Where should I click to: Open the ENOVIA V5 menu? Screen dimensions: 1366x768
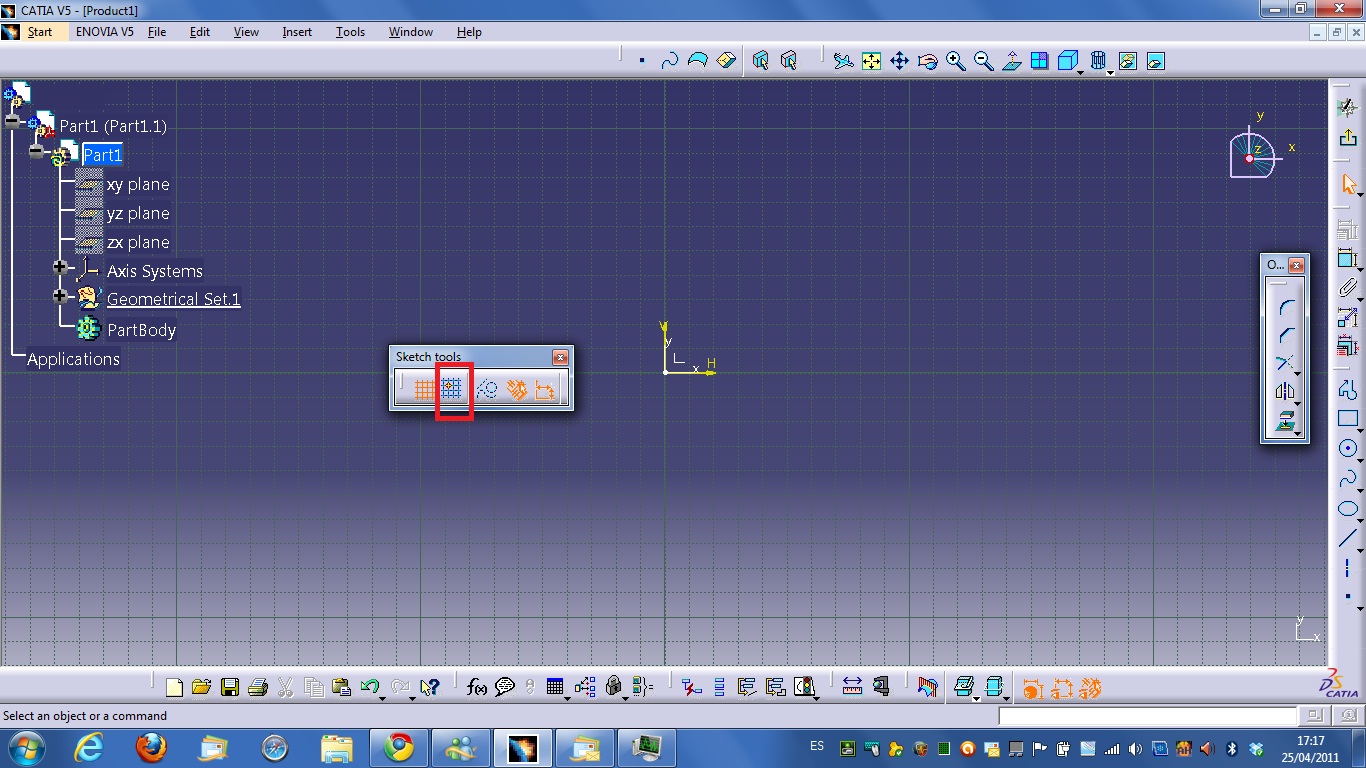(105, 32)
